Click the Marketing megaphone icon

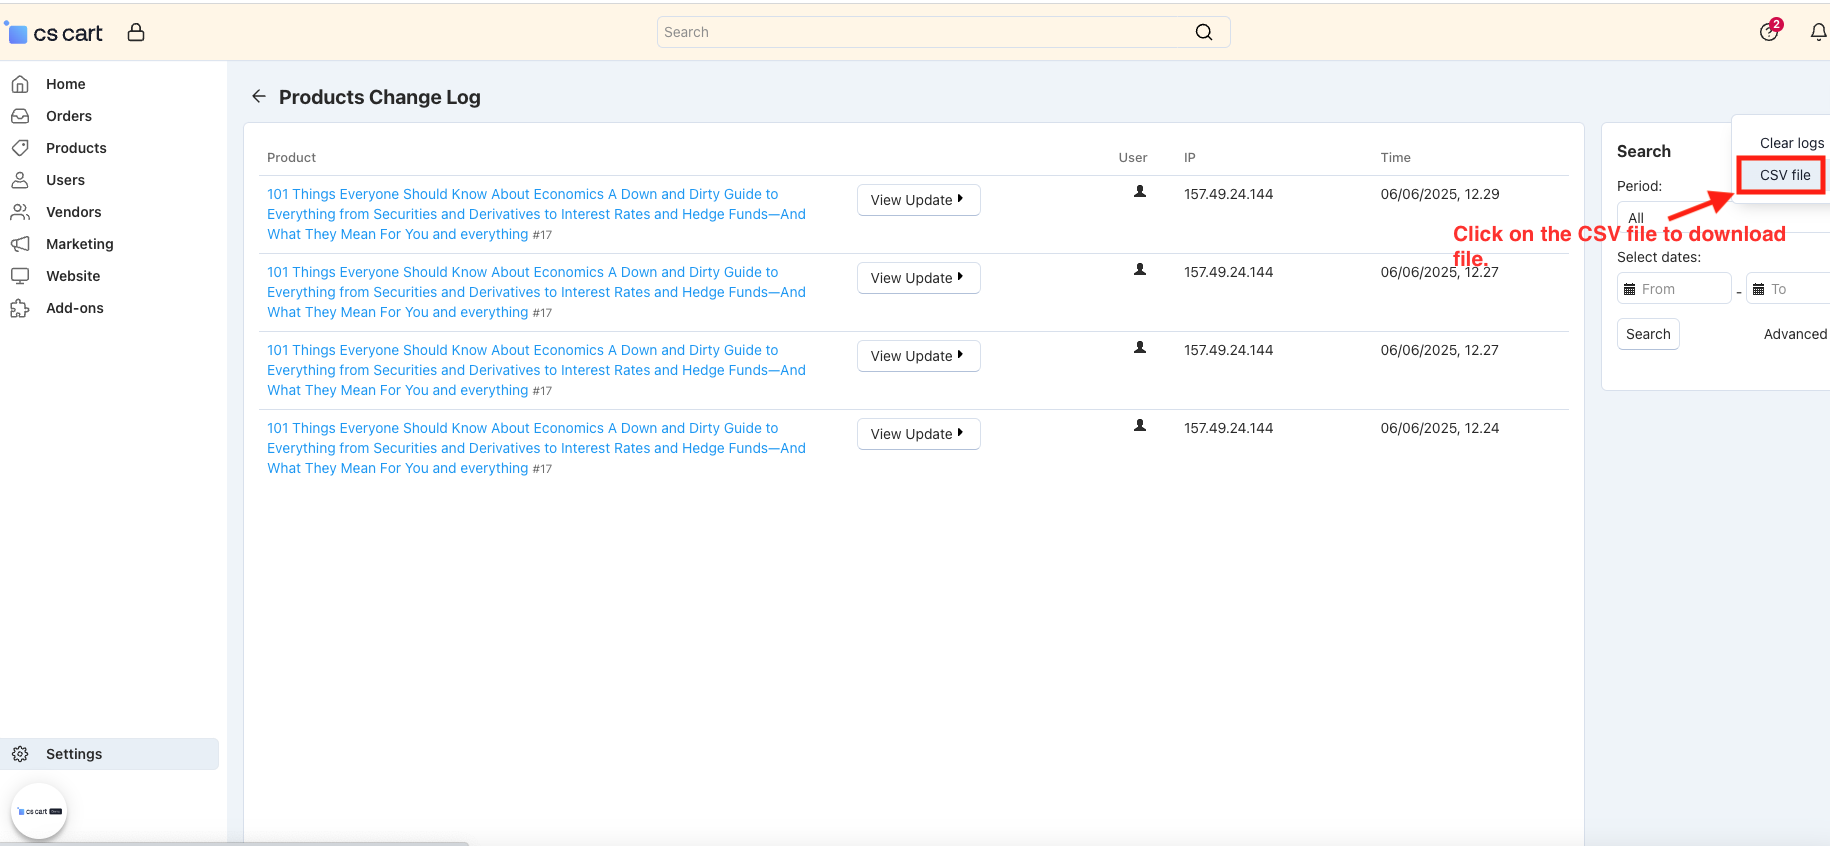pyautogui.click(x=20, y=244)
